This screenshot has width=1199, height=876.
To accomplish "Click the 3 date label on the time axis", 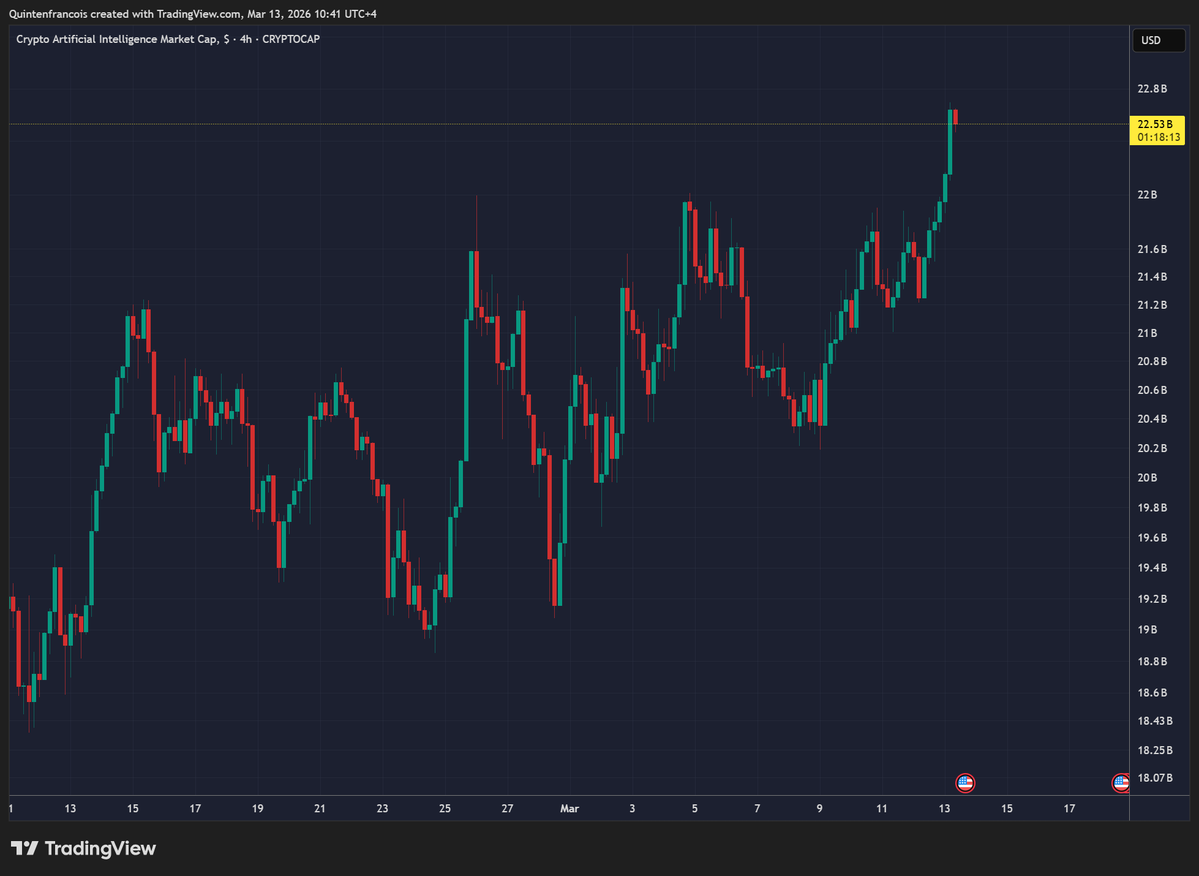I will (632, 808).
